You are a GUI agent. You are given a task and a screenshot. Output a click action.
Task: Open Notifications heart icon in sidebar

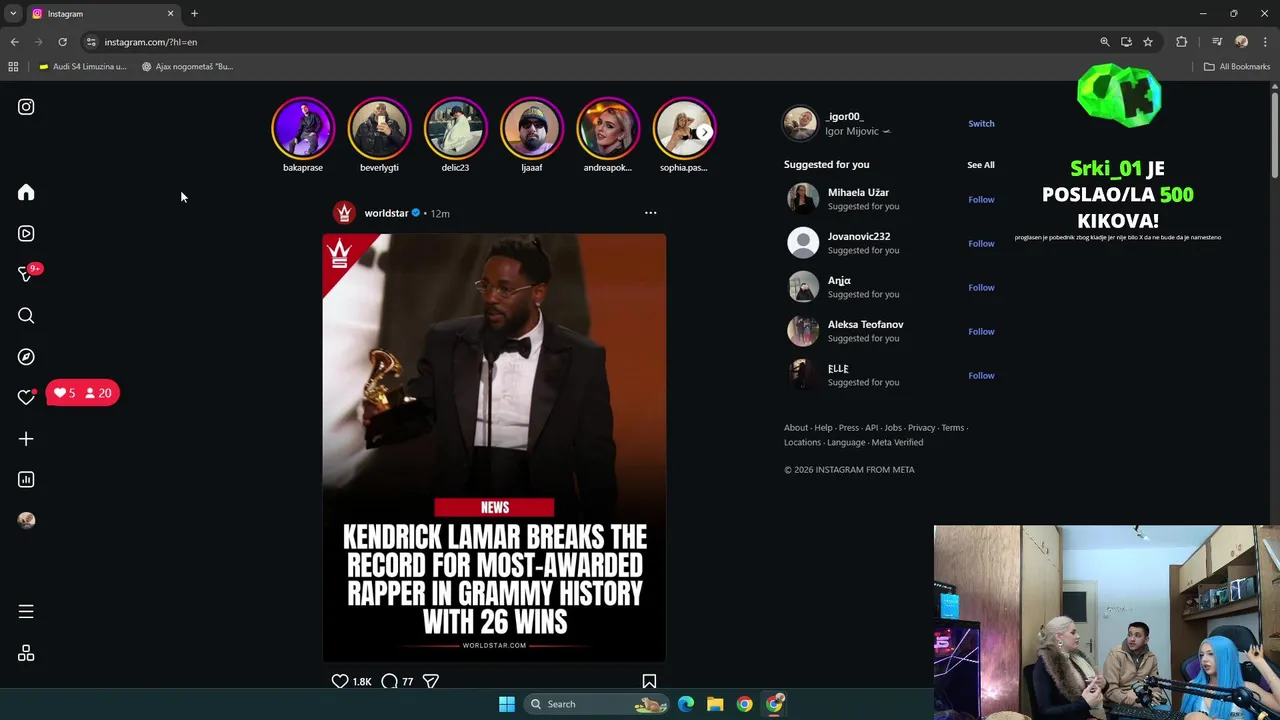[x=26, y=397]
